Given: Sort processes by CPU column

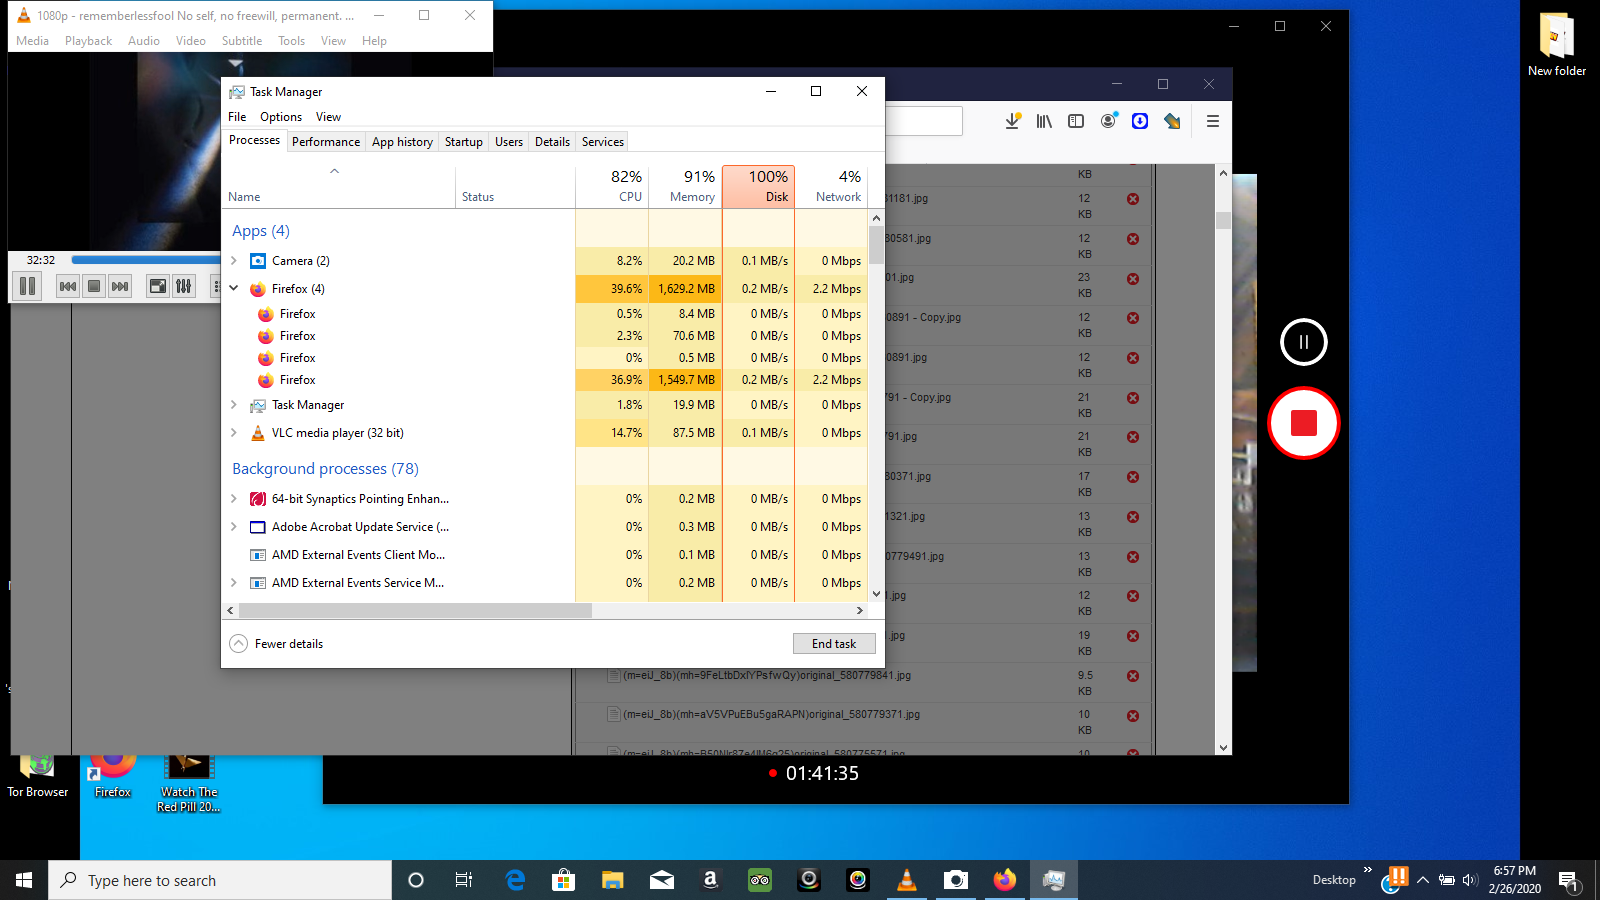Looking at the screenshot, I should (612, 186).
